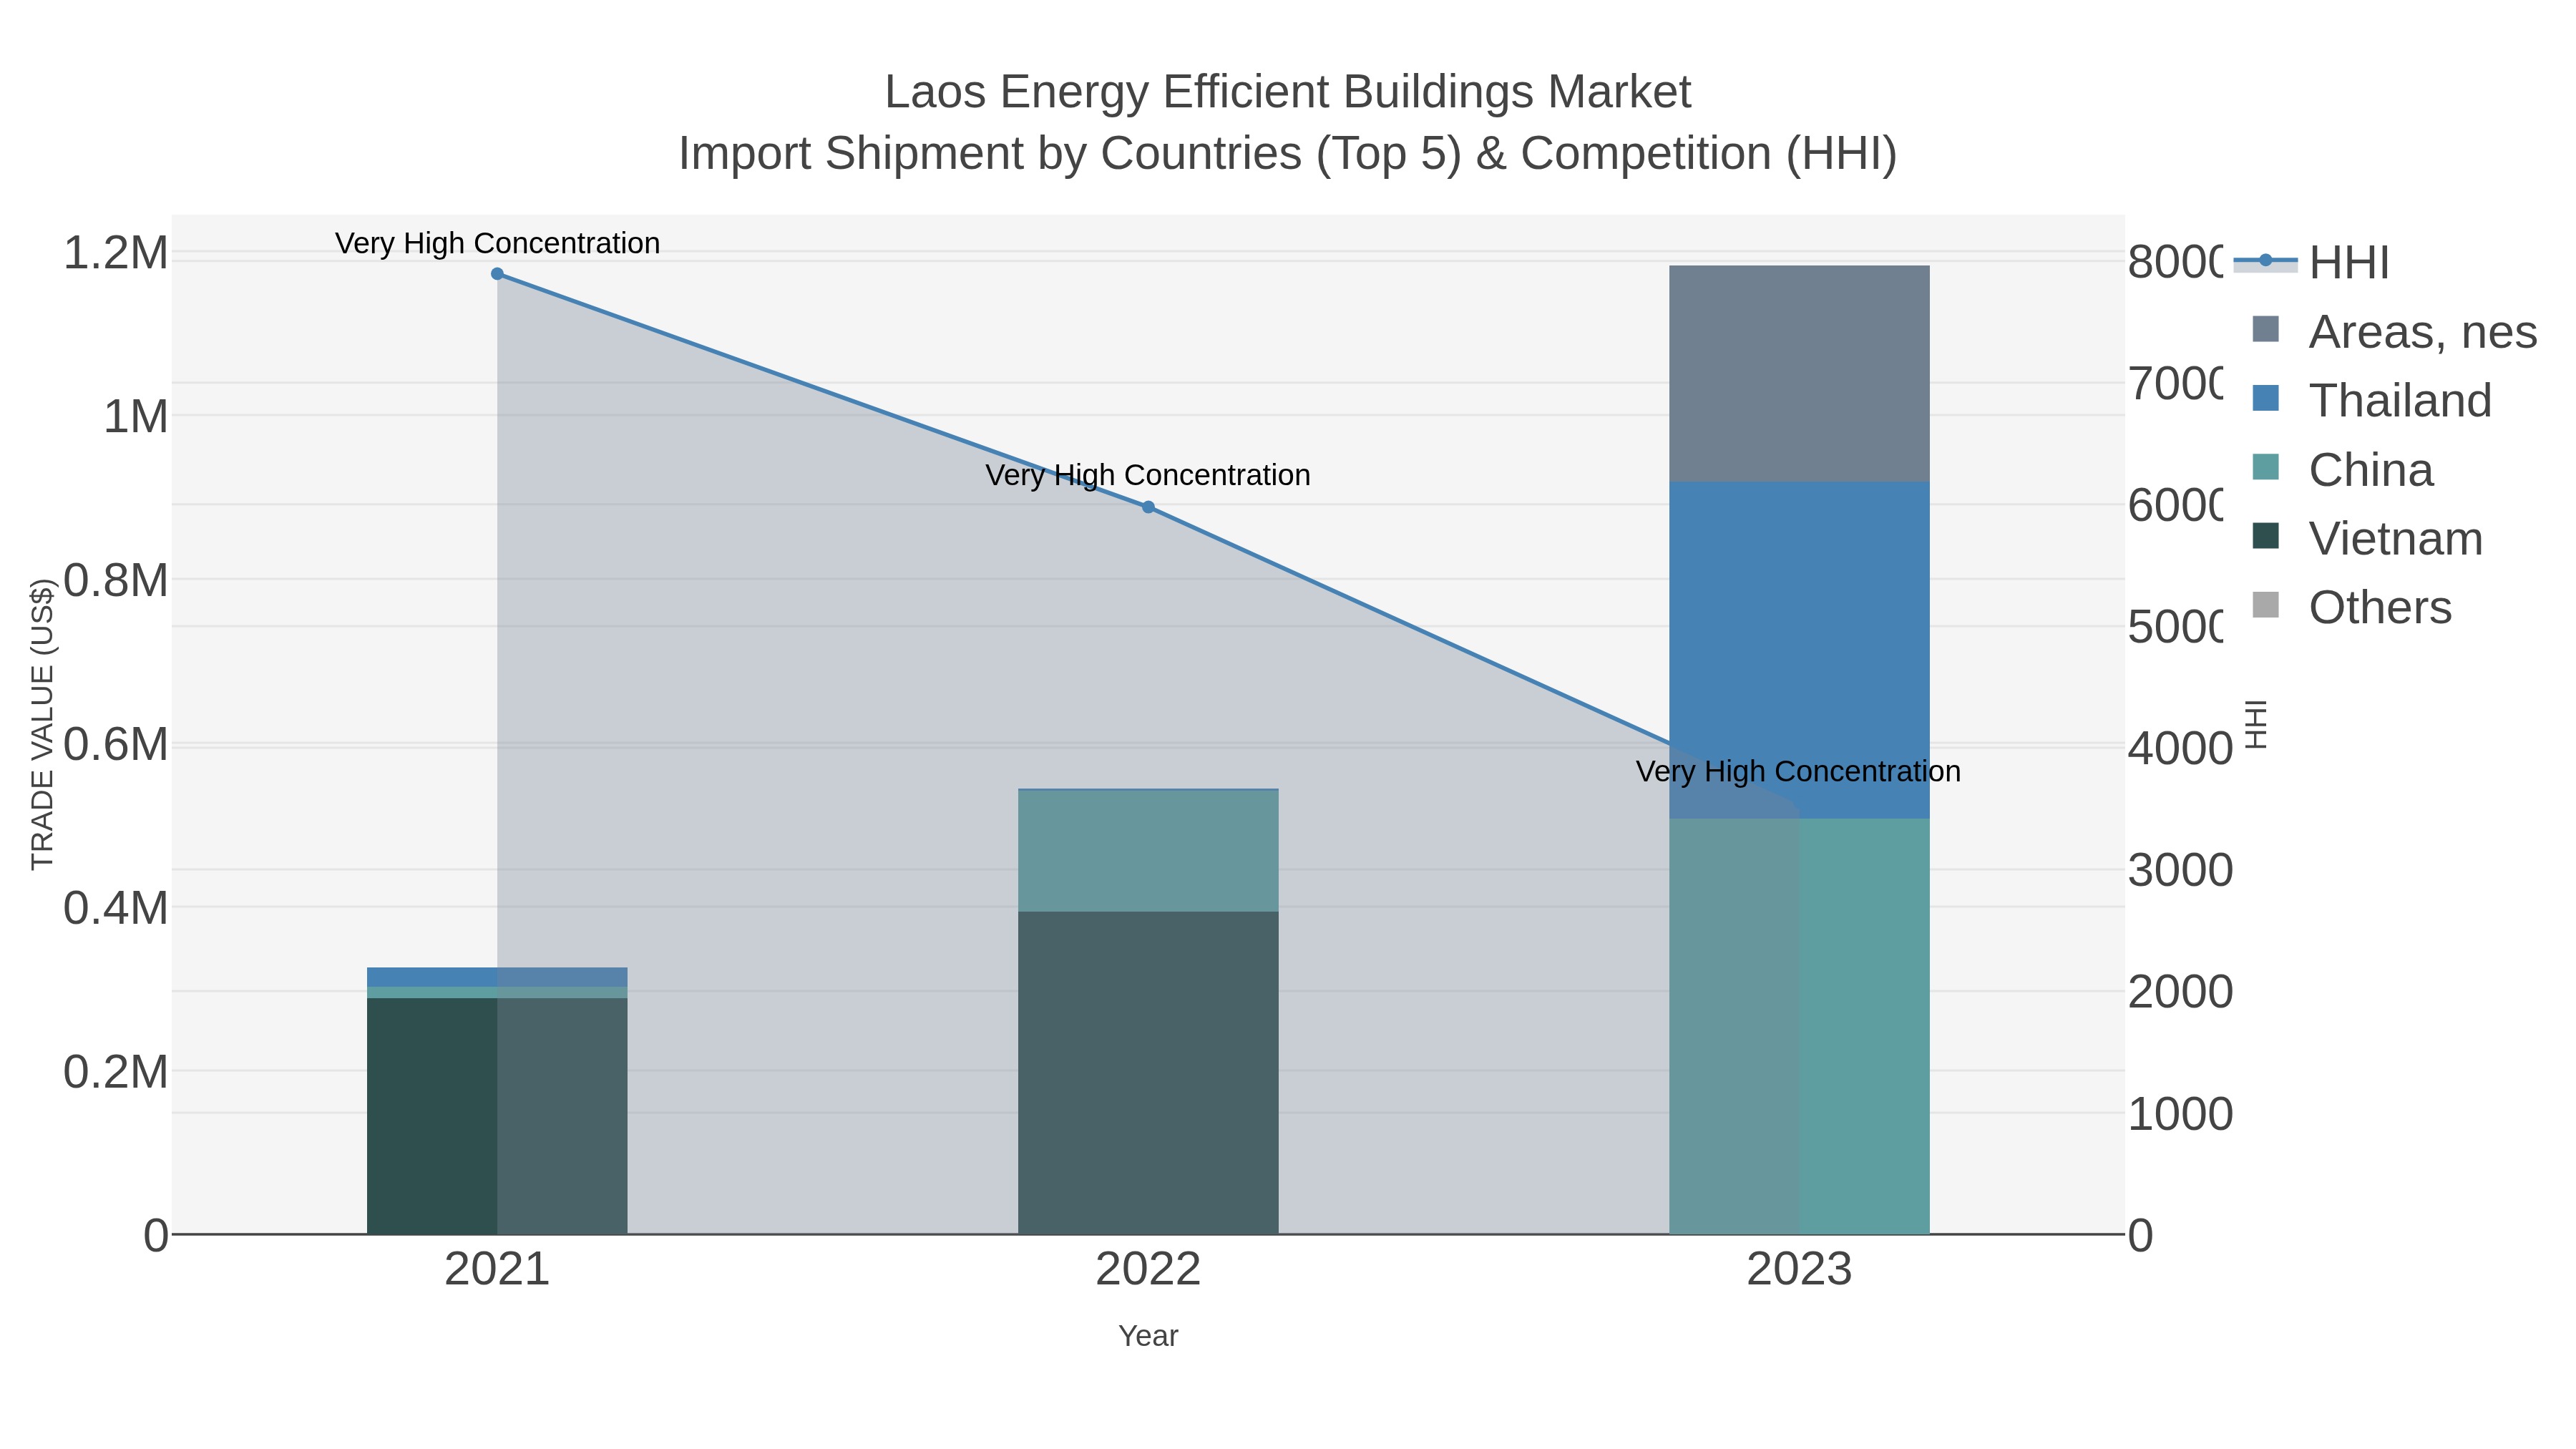
Task: Click the Year axis title
Action: pyautogui.click(x=1148, y=1336)
